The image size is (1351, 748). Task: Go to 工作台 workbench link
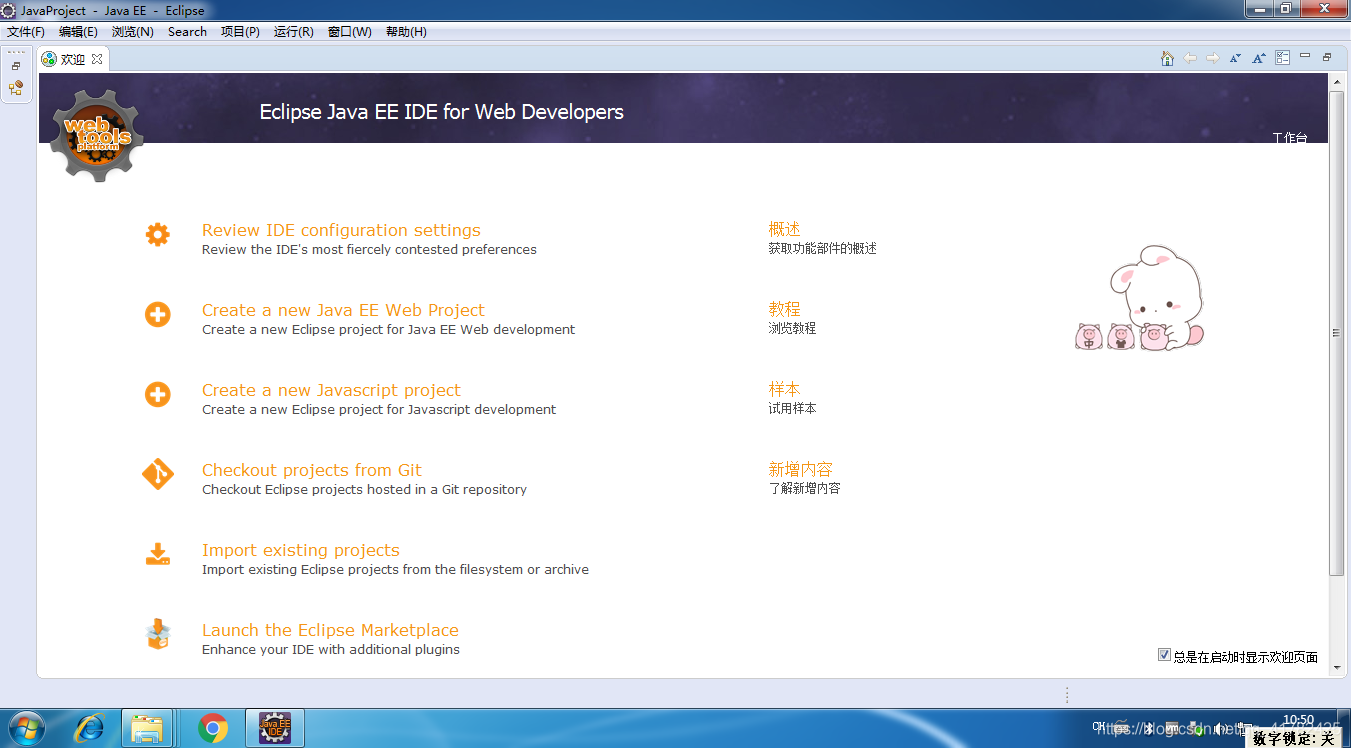(1290, 137)
